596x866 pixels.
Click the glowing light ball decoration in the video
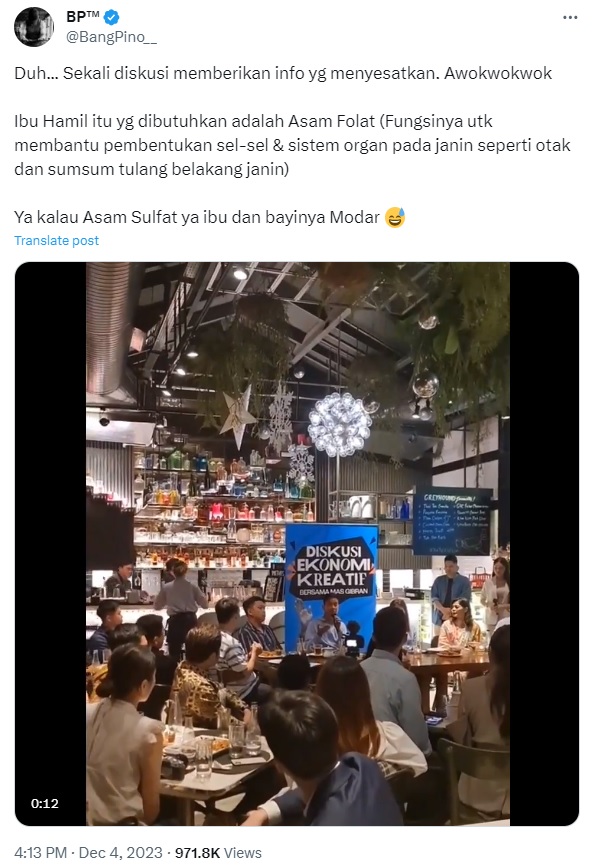340,424
